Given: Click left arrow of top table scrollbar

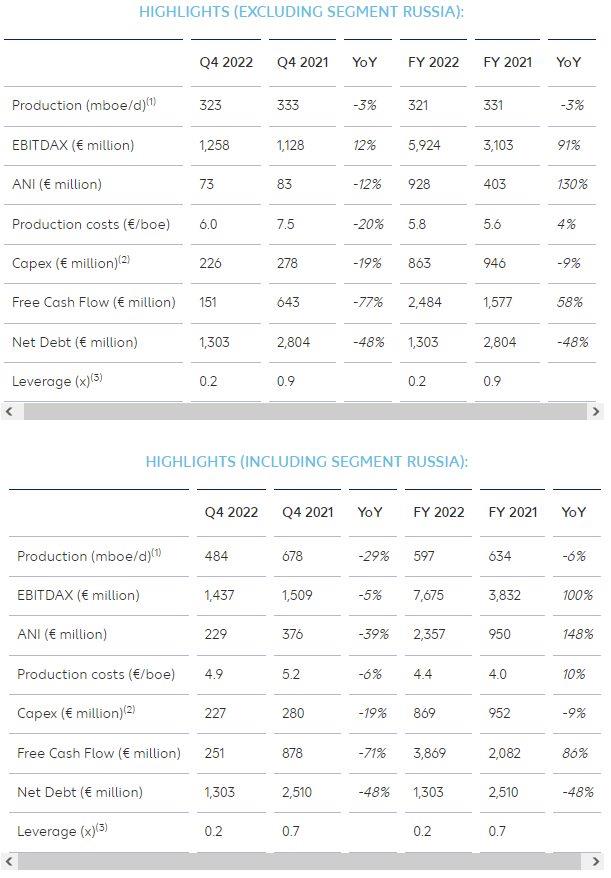Looking at the screenshot, I should pos(9,412).
